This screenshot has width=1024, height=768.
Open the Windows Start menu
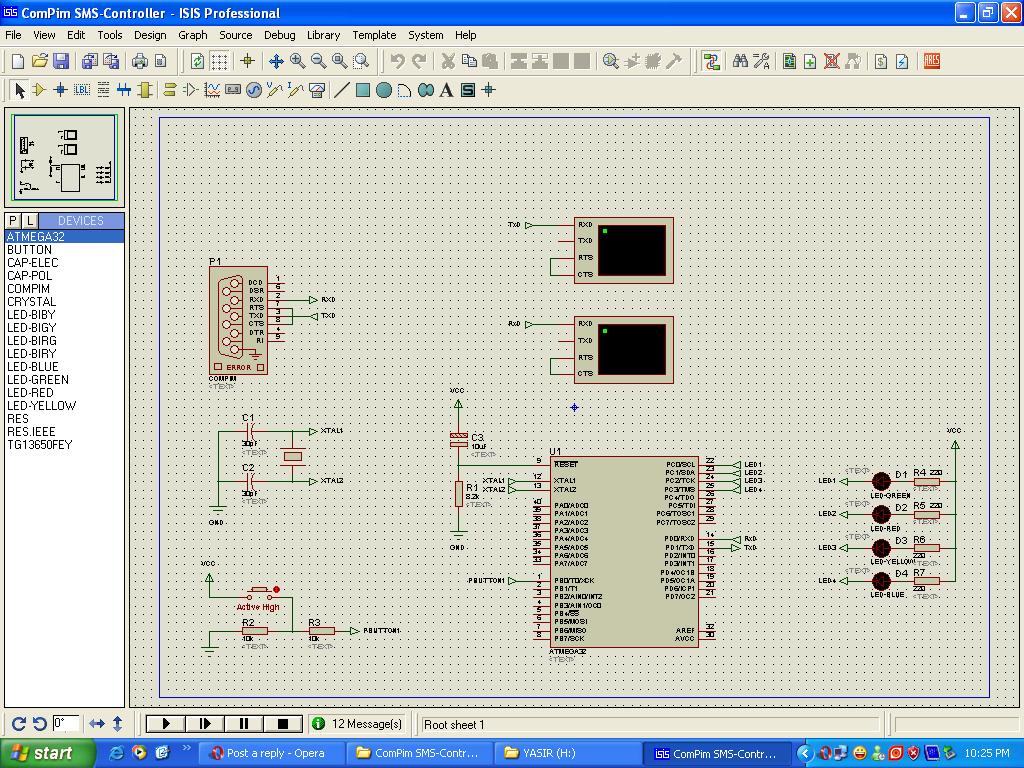(x=42, y=753)
